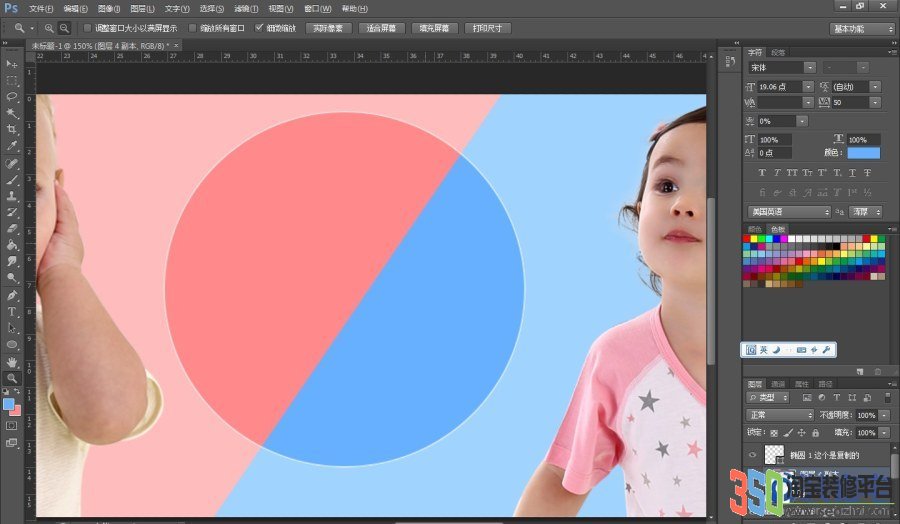Open the 美国英语 language dropdown
This screenshot has height=524, width=900.
[x=789, y=212]
